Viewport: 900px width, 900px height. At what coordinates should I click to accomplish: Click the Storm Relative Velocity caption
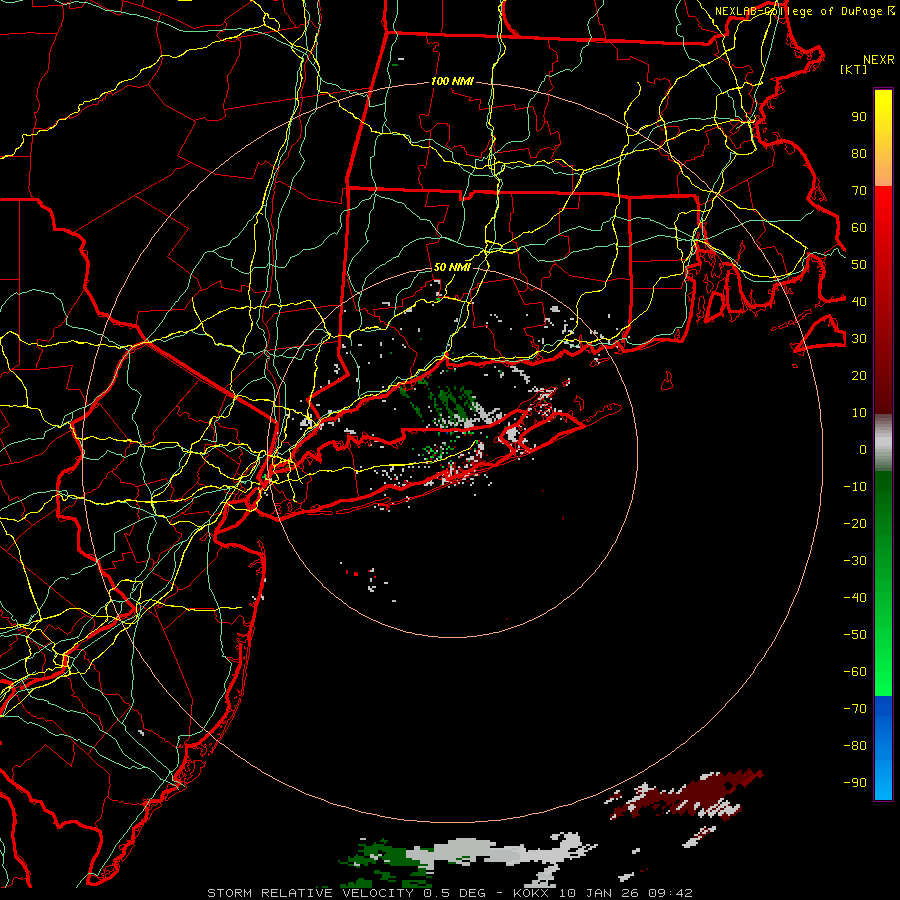pyautogui.click(x=449, y=893)
